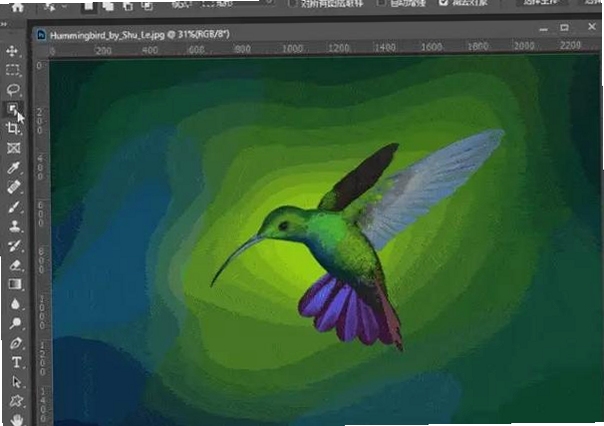
Task: Select the Move tool
Action: coord(12,51)
